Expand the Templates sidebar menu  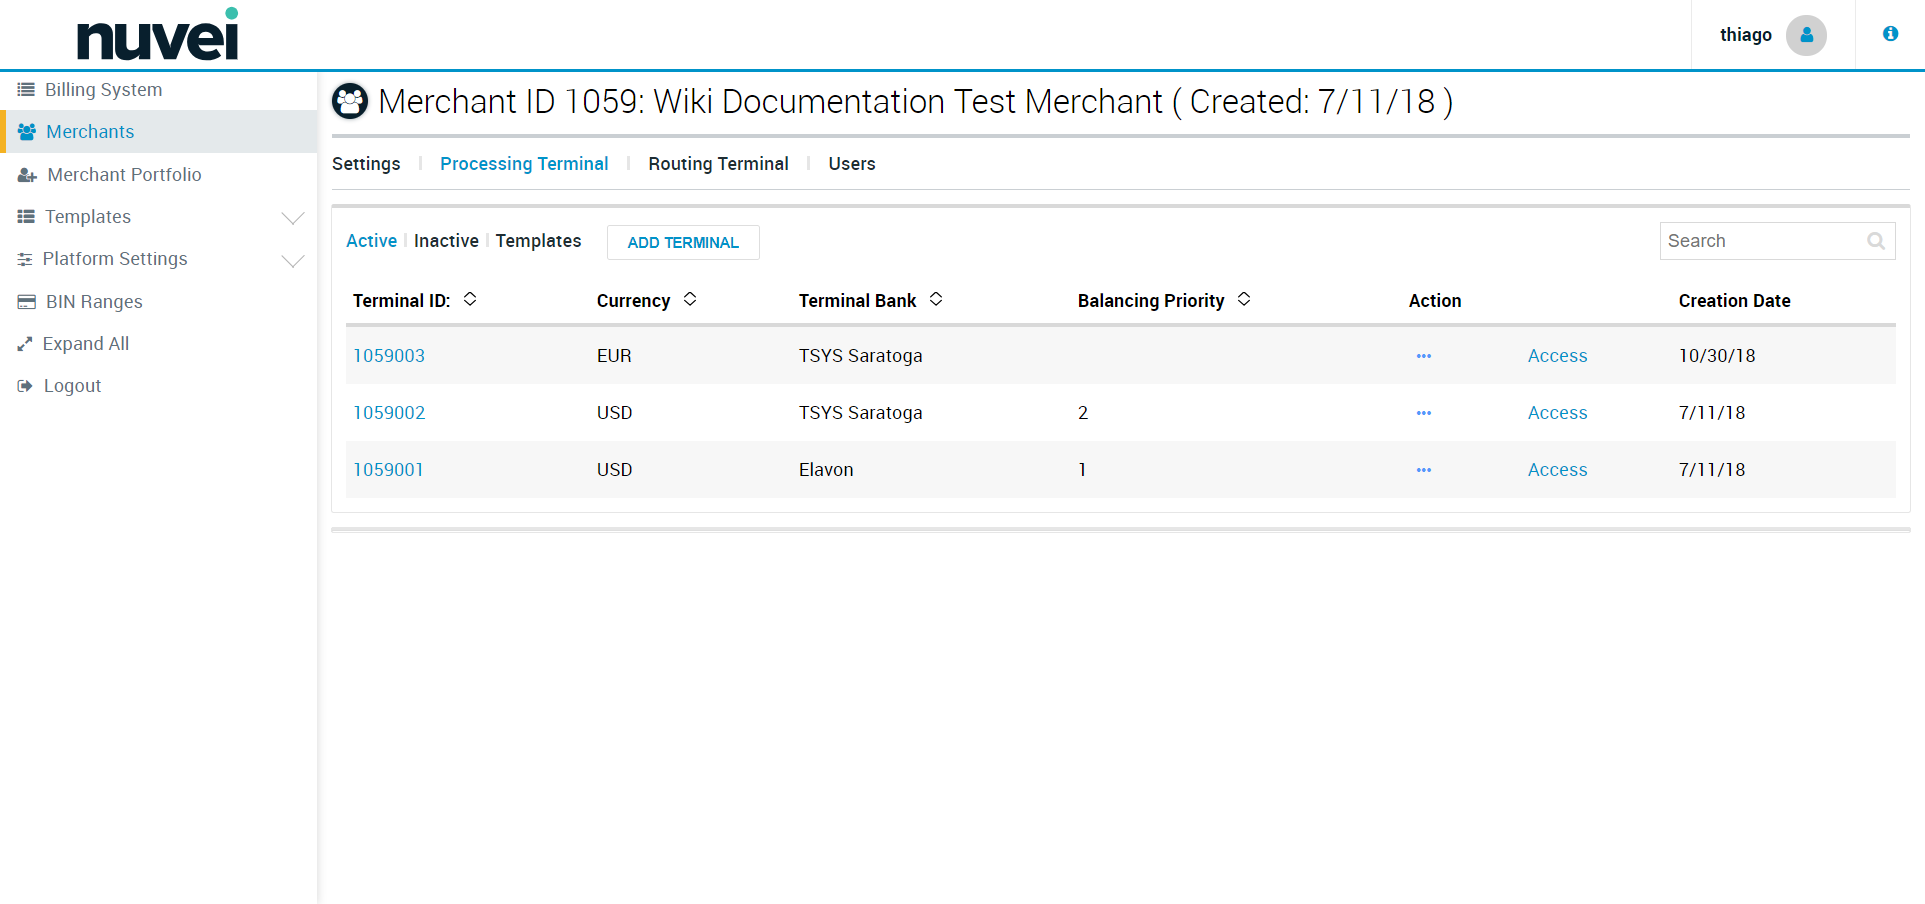coord(292,218)
